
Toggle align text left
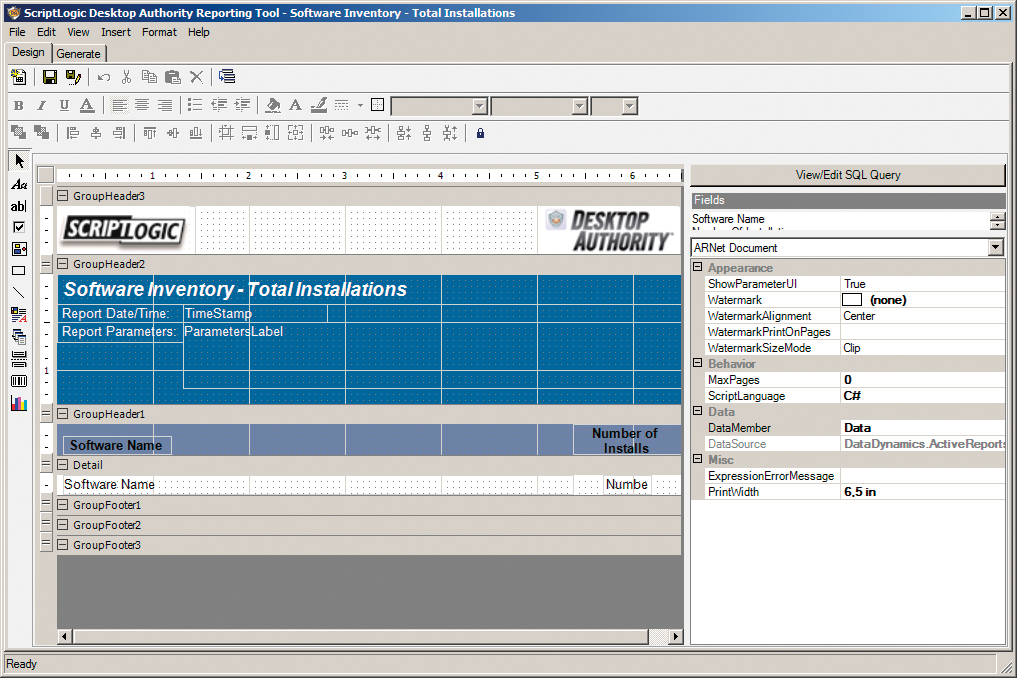(x=119, y=105)
